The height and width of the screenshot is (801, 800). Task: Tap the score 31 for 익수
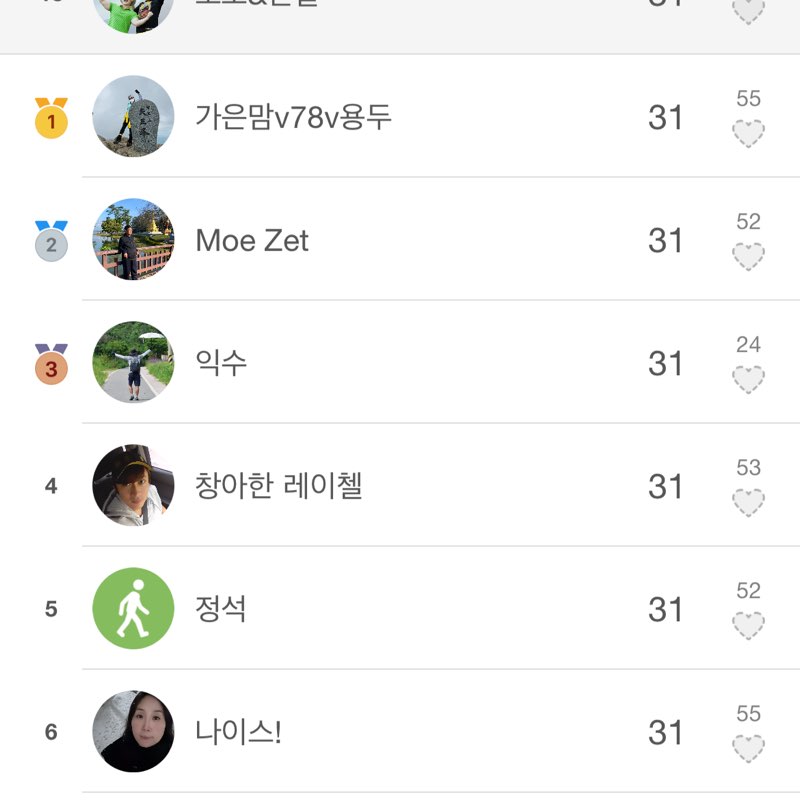(x=665, y=364)
